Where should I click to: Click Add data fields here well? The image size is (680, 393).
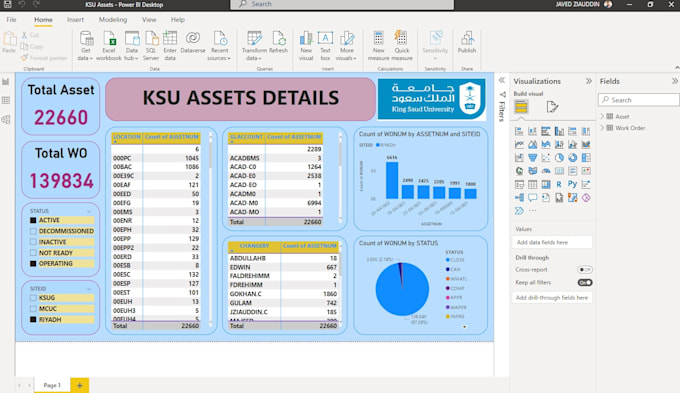pos(552,242)
